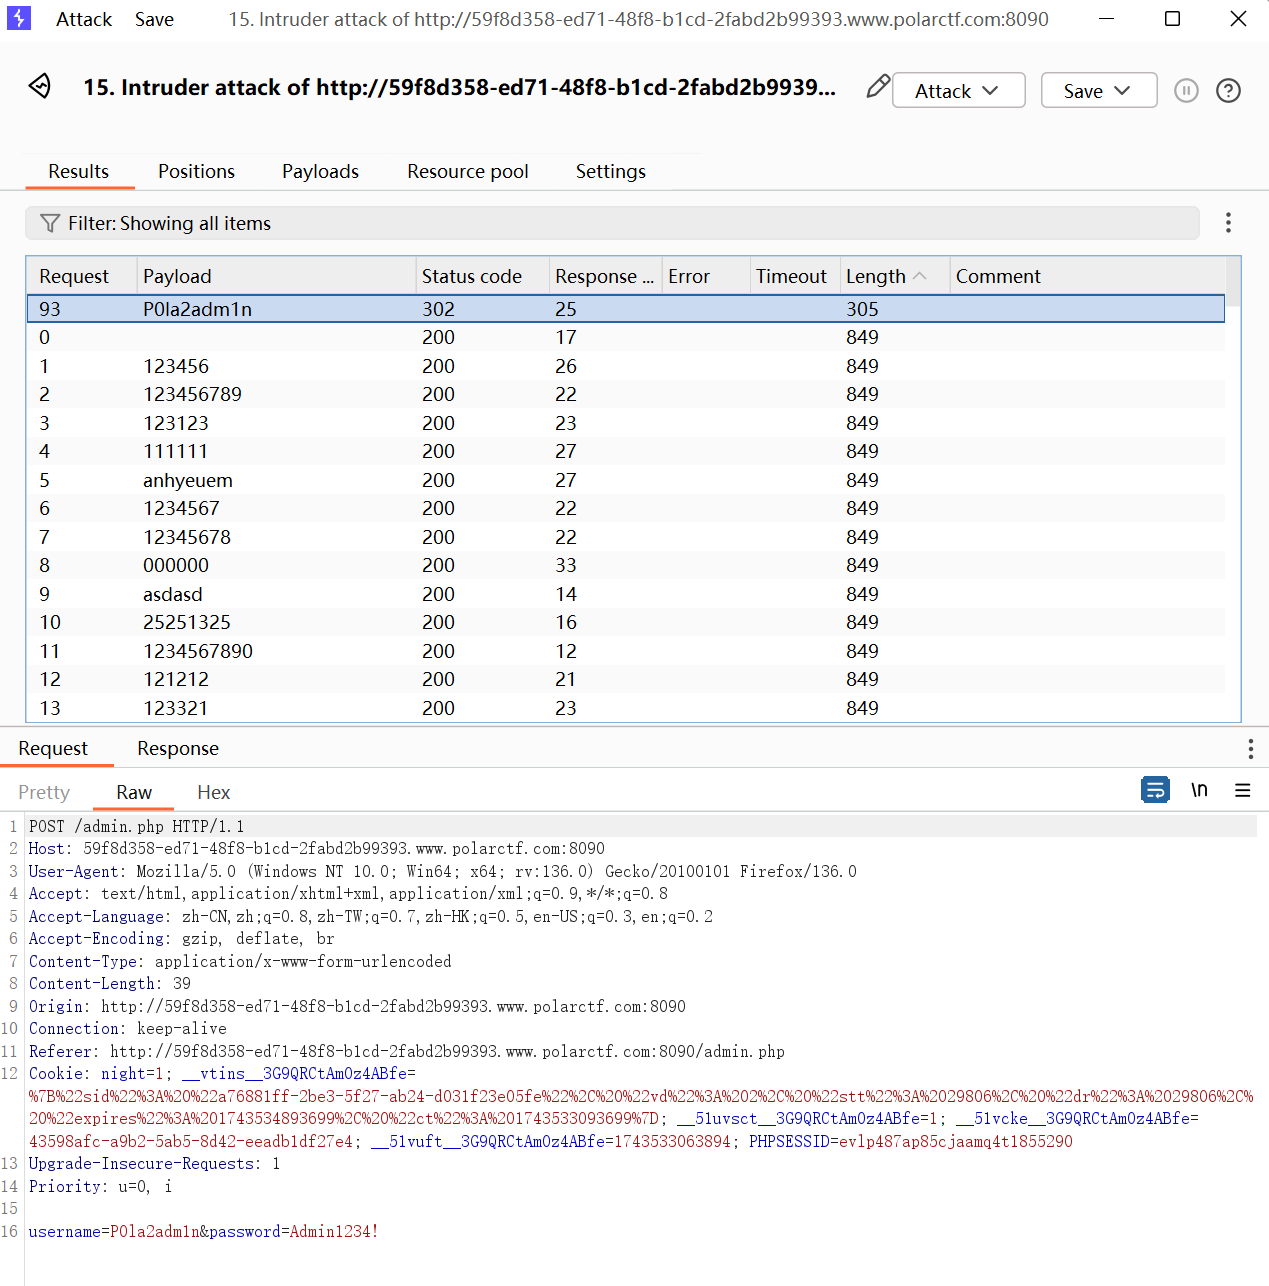
Task: Click the filter funnel icon
Action: tap(49, 223)
